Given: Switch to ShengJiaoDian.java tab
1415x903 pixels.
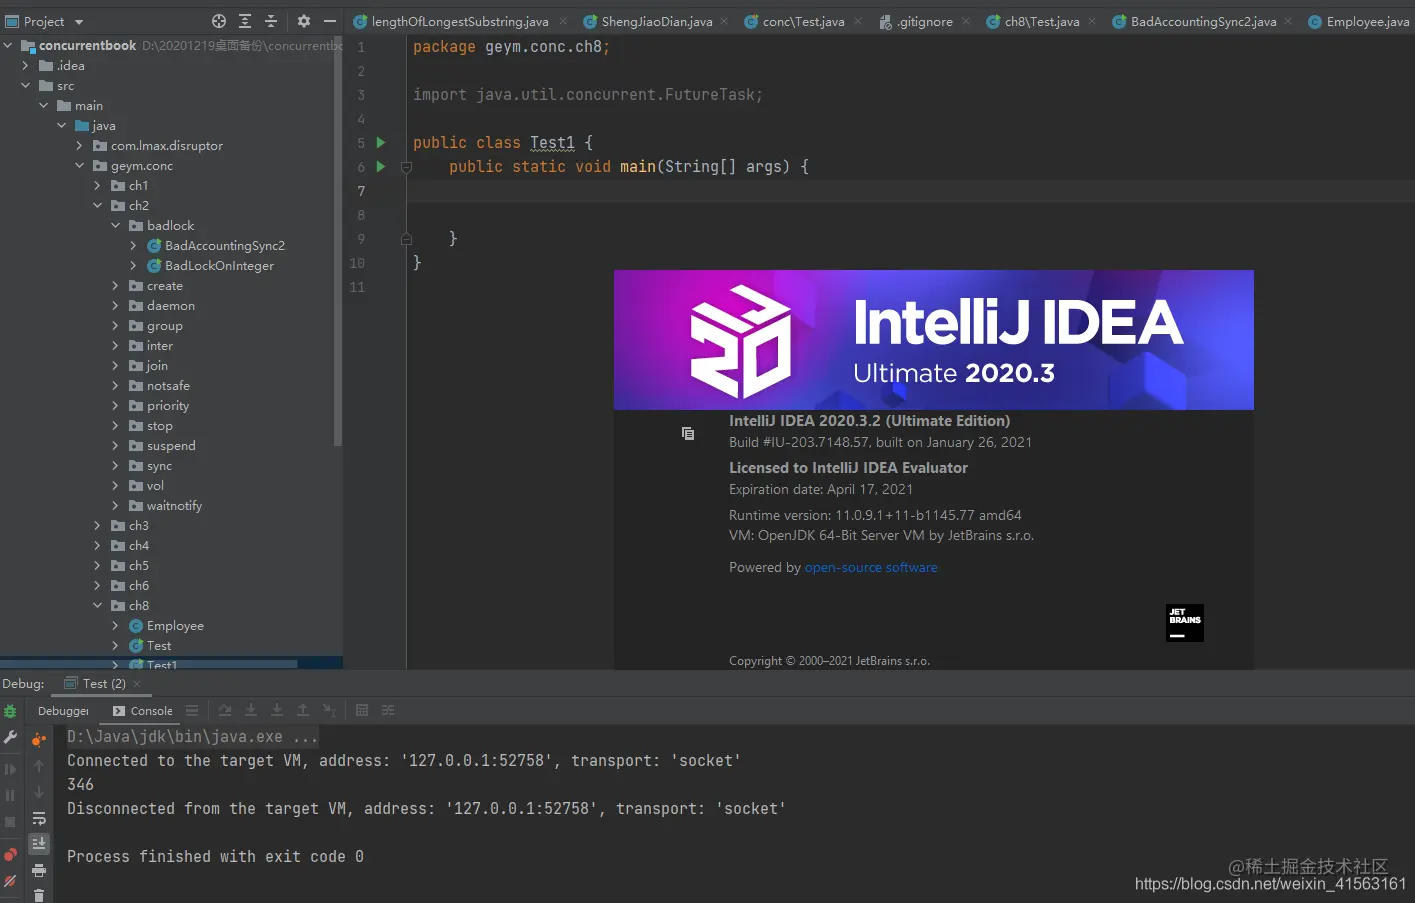Looking at the screenshot, I should 657,21.
